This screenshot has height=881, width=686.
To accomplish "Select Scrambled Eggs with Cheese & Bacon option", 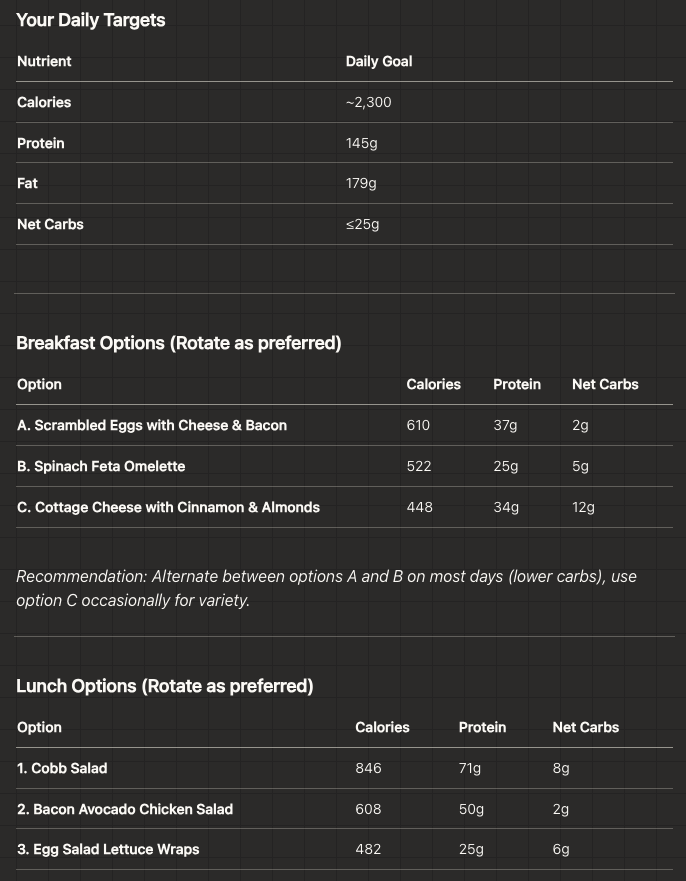I will coord(152,425).
